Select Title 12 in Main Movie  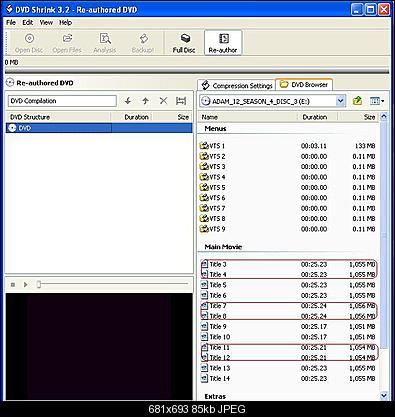(x=288, y=358)
